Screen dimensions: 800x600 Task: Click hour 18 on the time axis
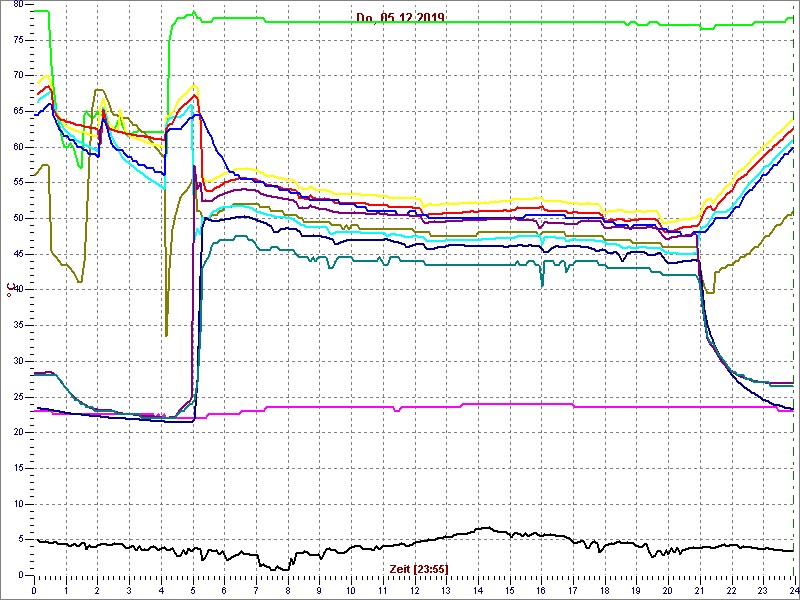(604, 591)
